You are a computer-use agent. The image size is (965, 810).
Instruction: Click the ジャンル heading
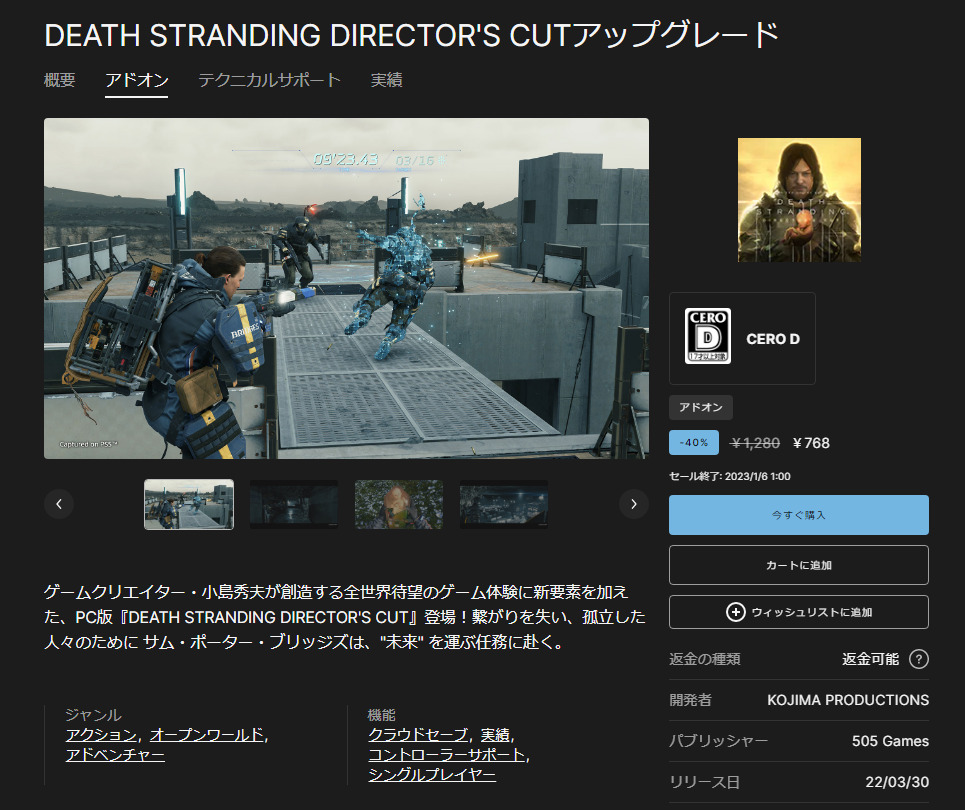click(94, 715)
